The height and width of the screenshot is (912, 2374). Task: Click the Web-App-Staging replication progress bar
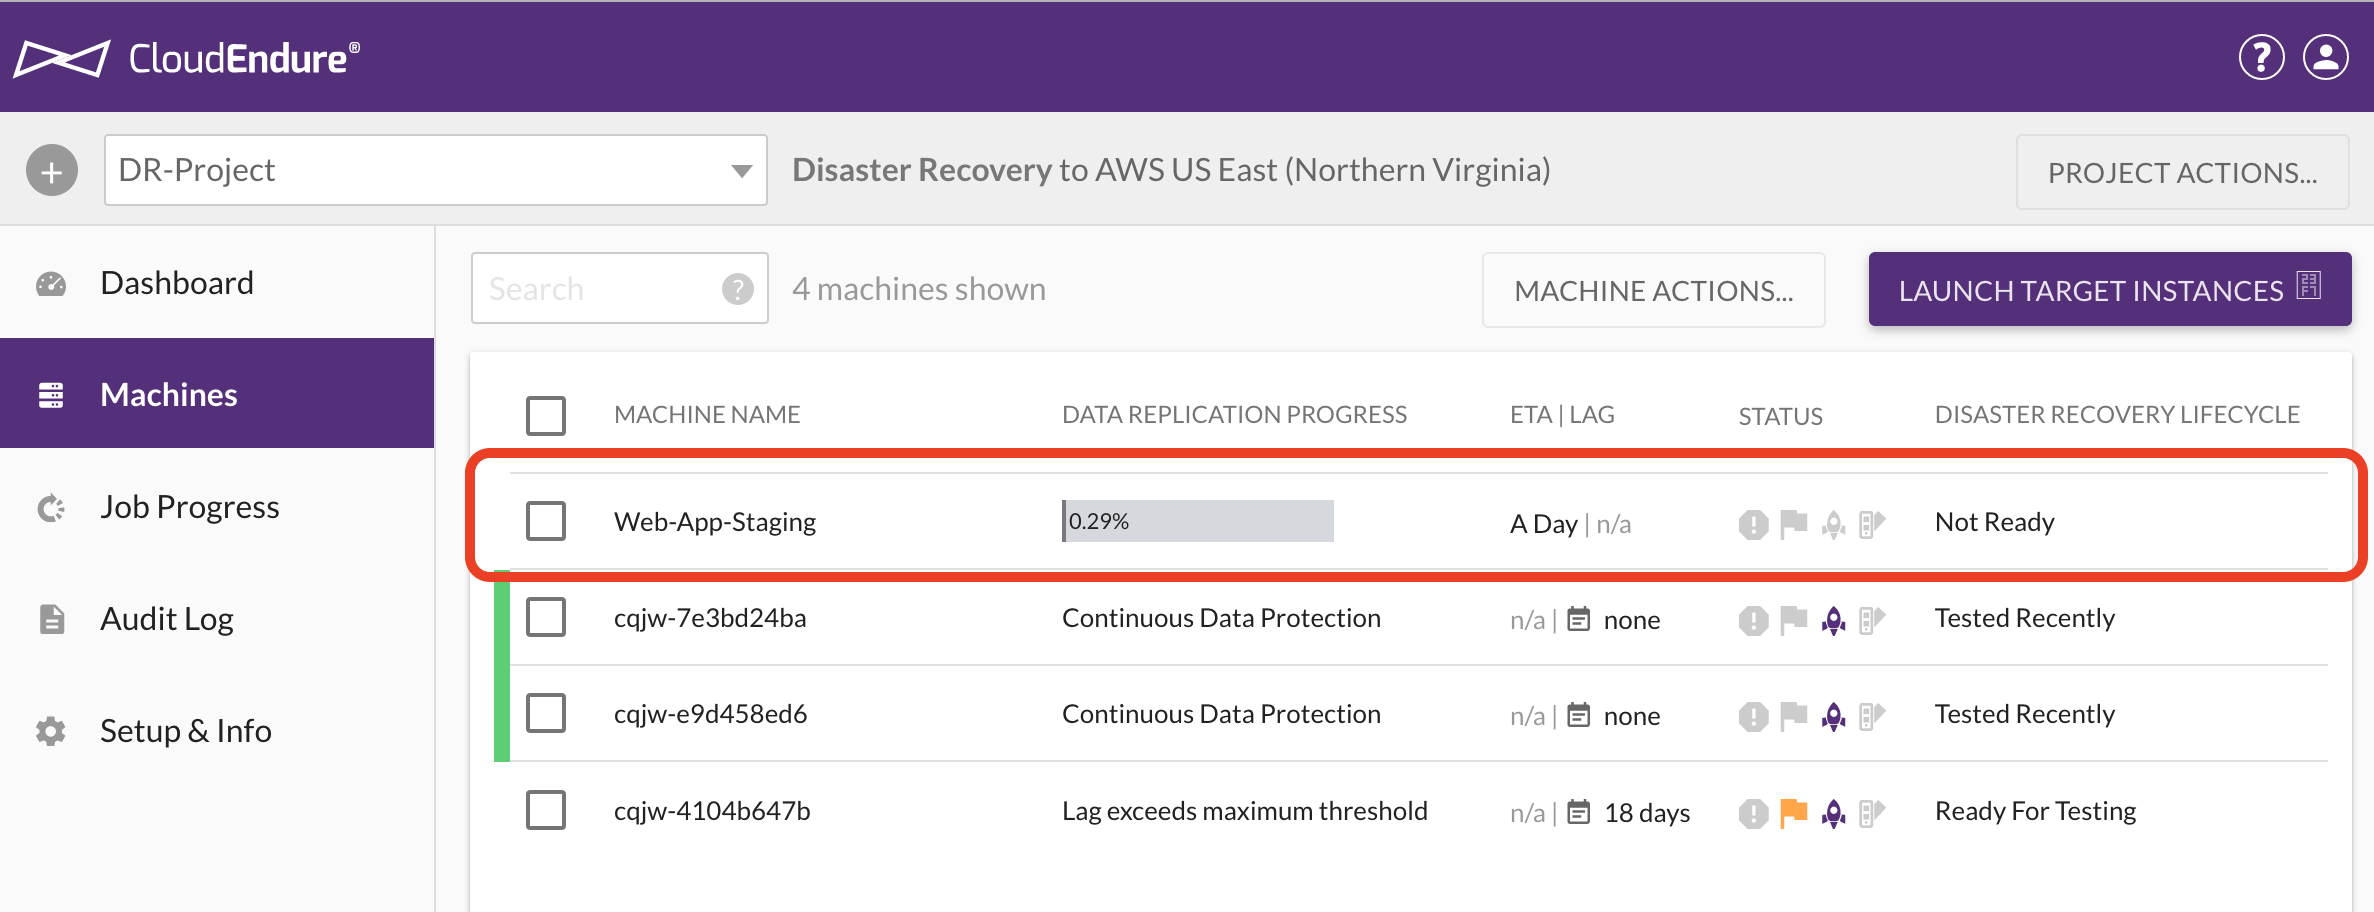tap(1197, 521)
